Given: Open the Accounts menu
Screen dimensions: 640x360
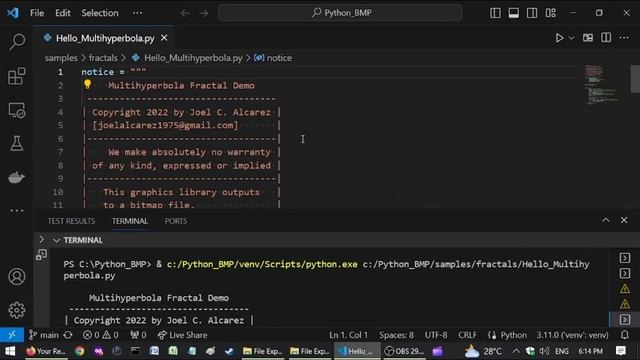Looking at the screenshot, I should coord(17,277).
